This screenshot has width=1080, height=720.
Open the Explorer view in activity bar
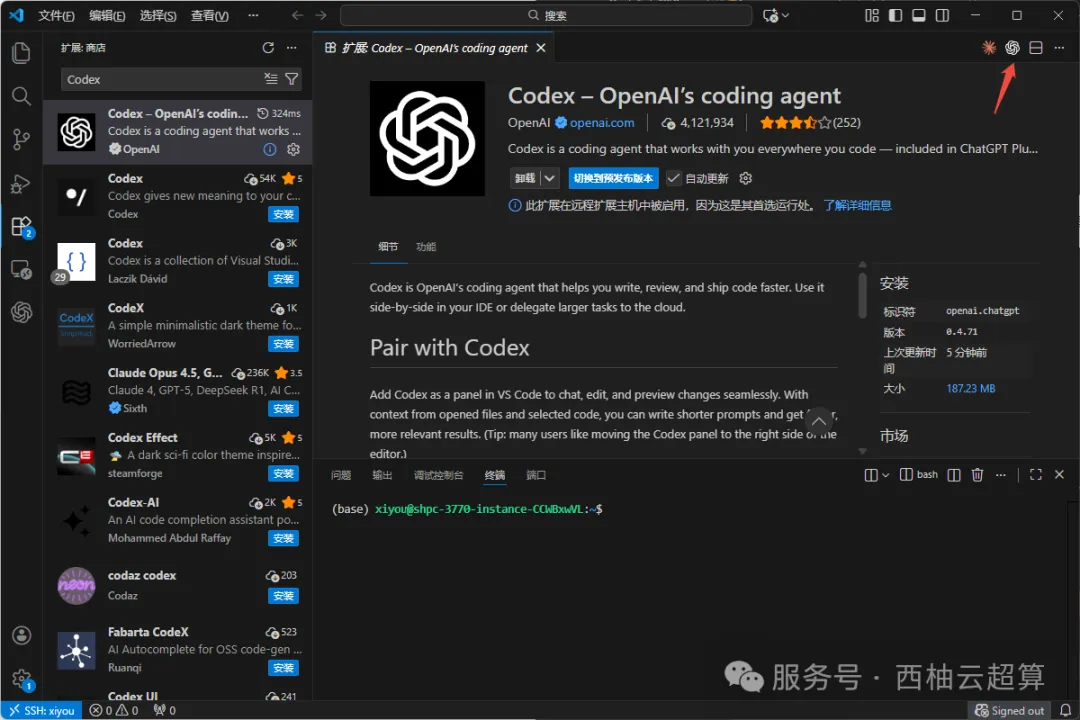[x=21, y=53]
